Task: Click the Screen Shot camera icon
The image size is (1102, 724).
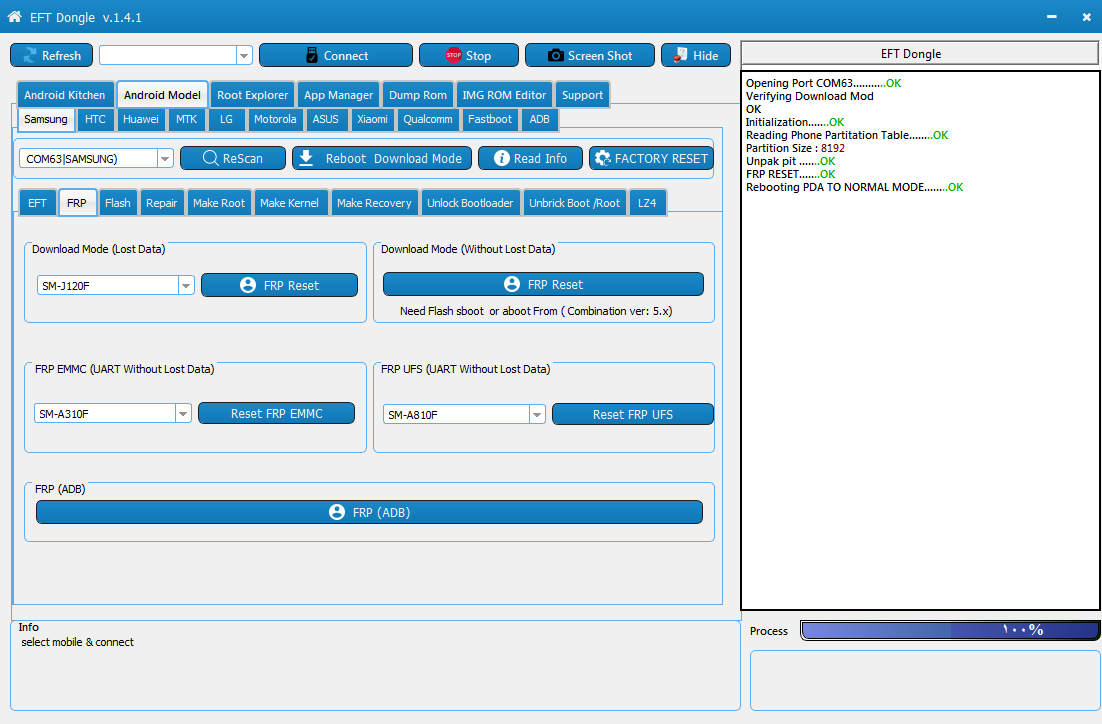Action: coord(555,56)
